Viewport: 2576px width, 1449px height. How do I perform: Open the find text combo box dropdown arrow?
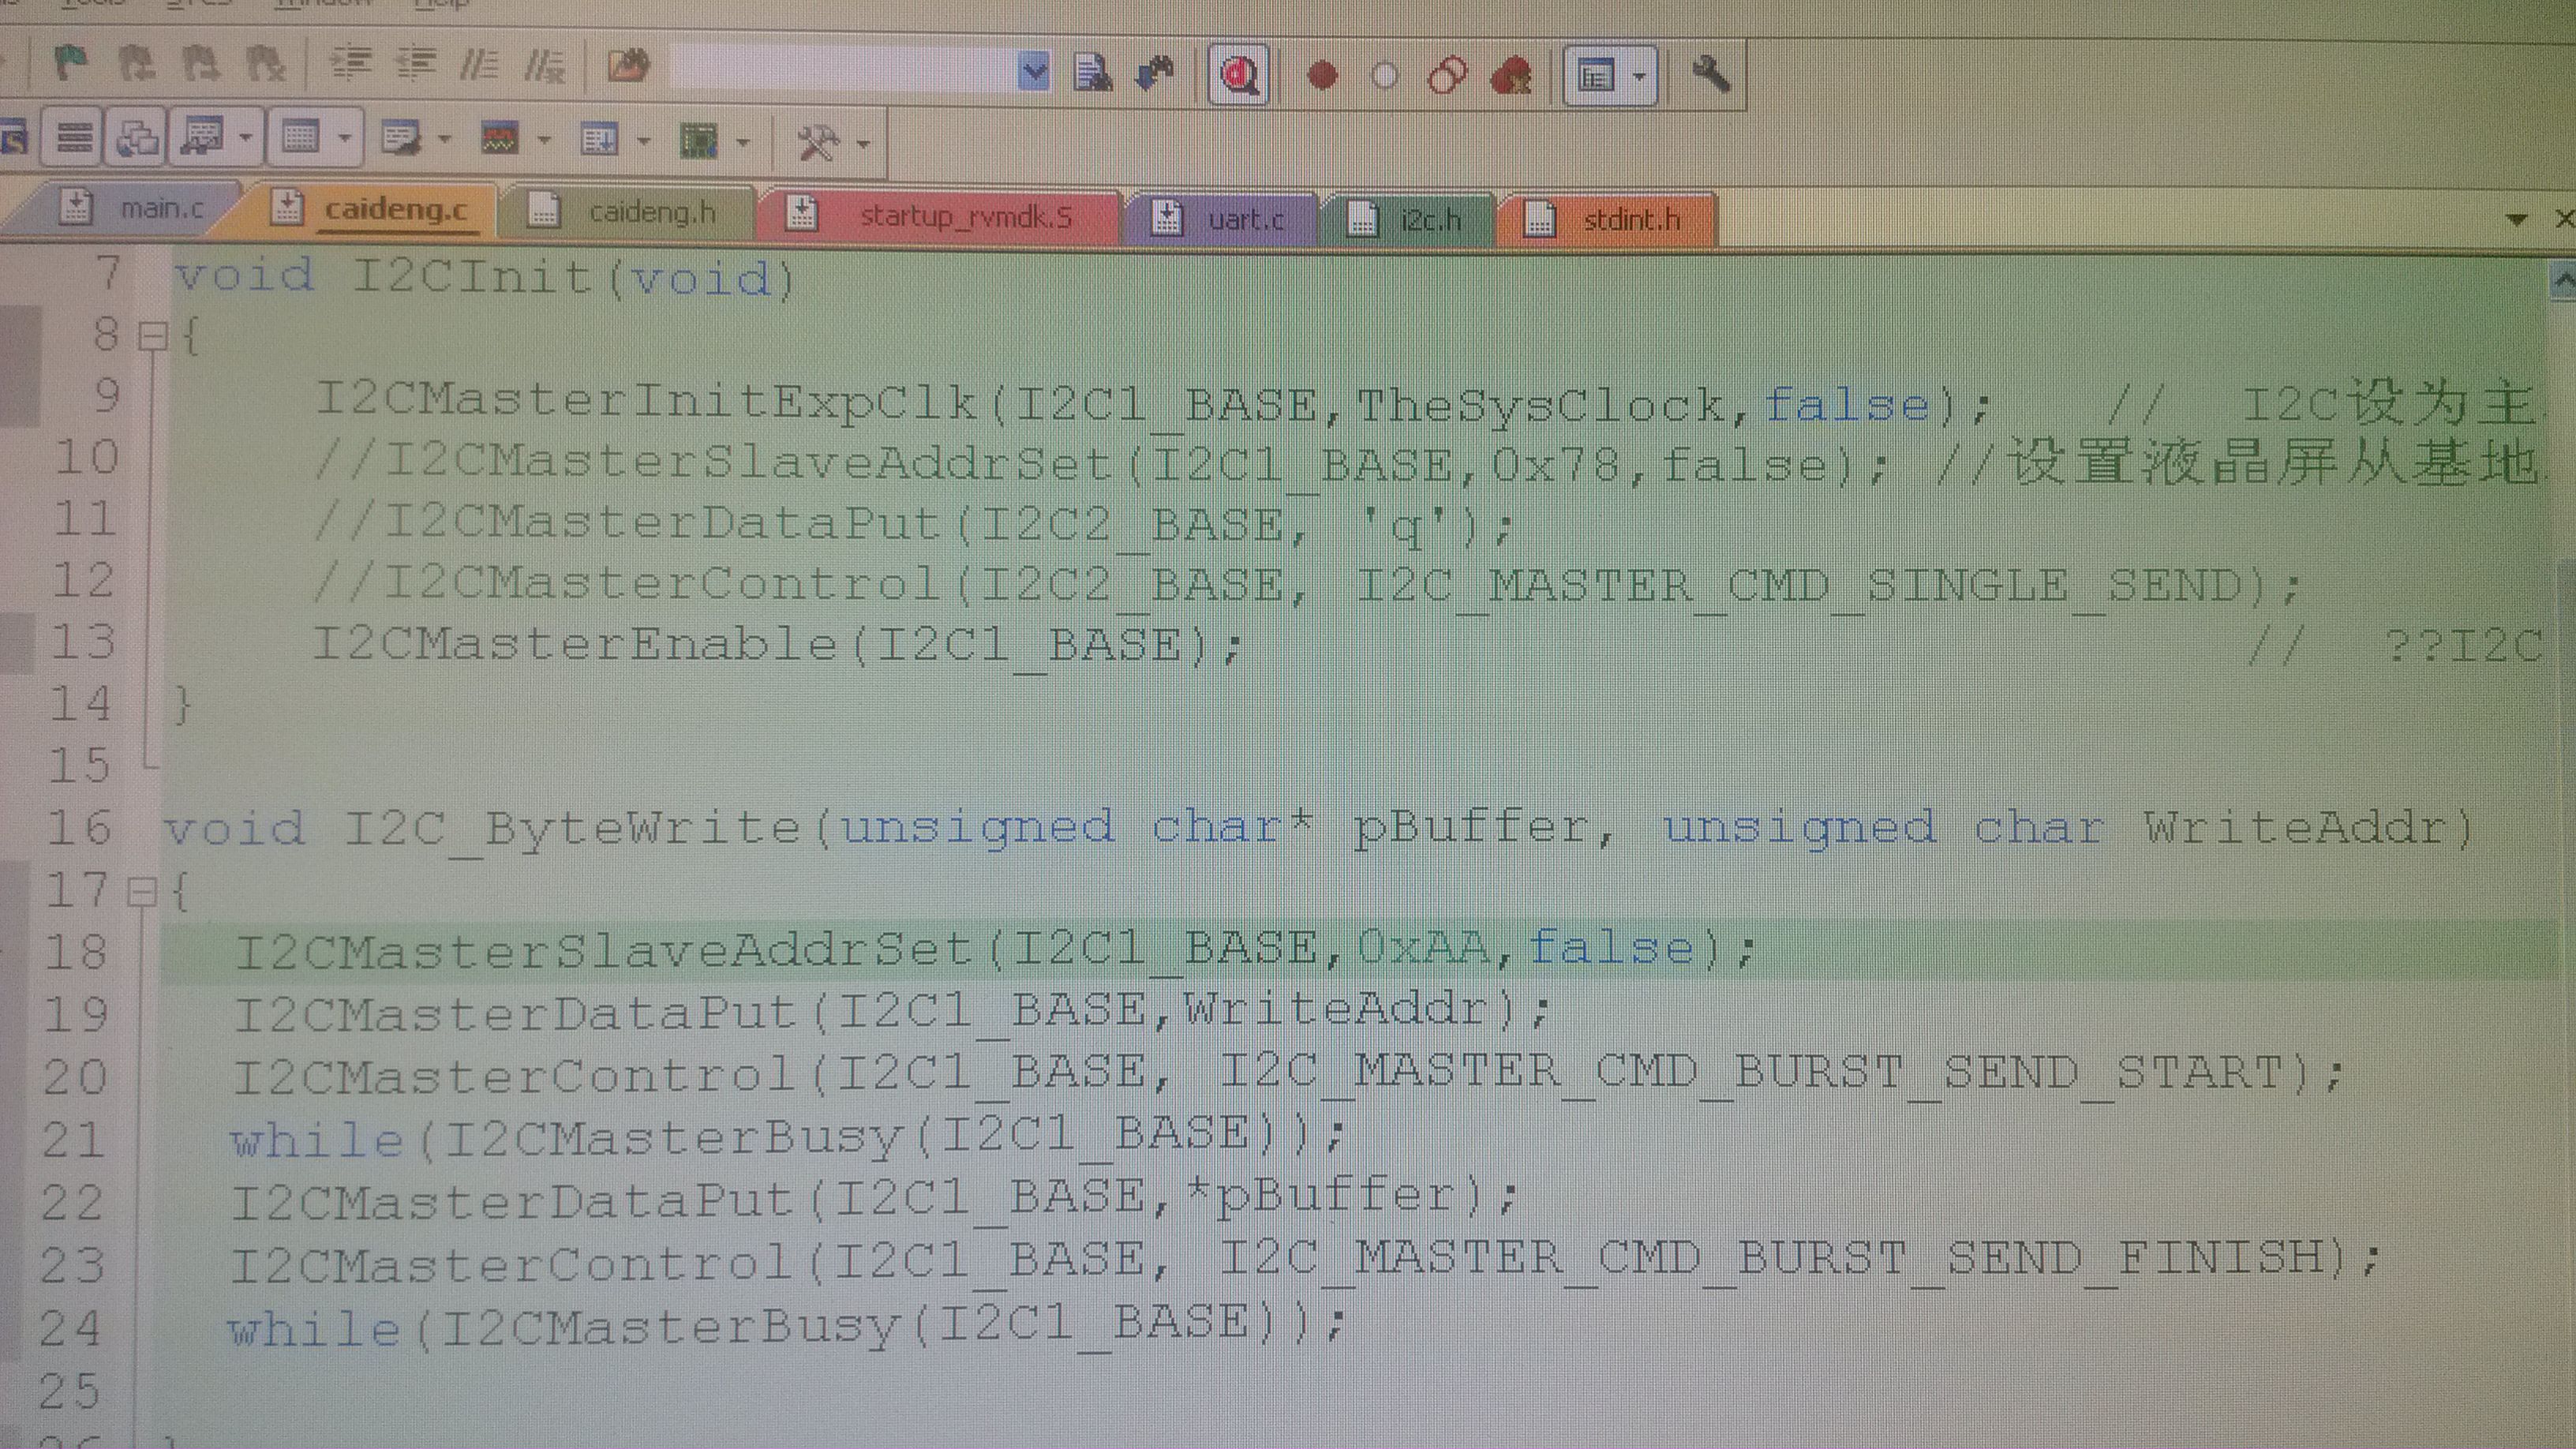tap(1034, 71)
